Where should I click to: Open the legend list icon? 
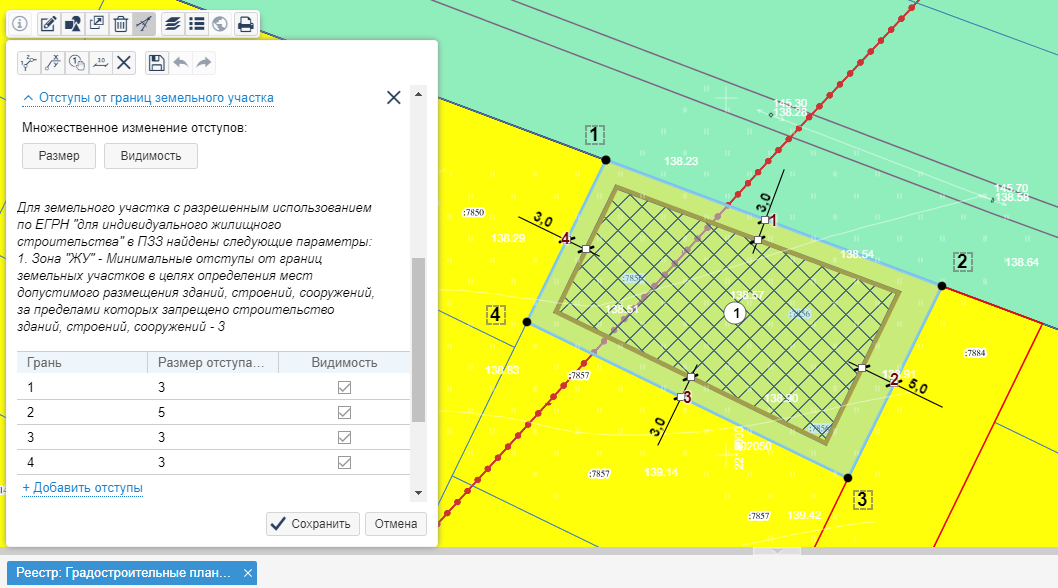tap(196, 23)
